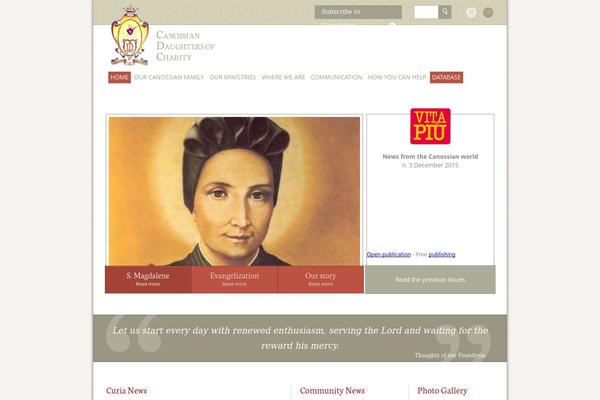Go to the Home menu item

coord(119,77)
